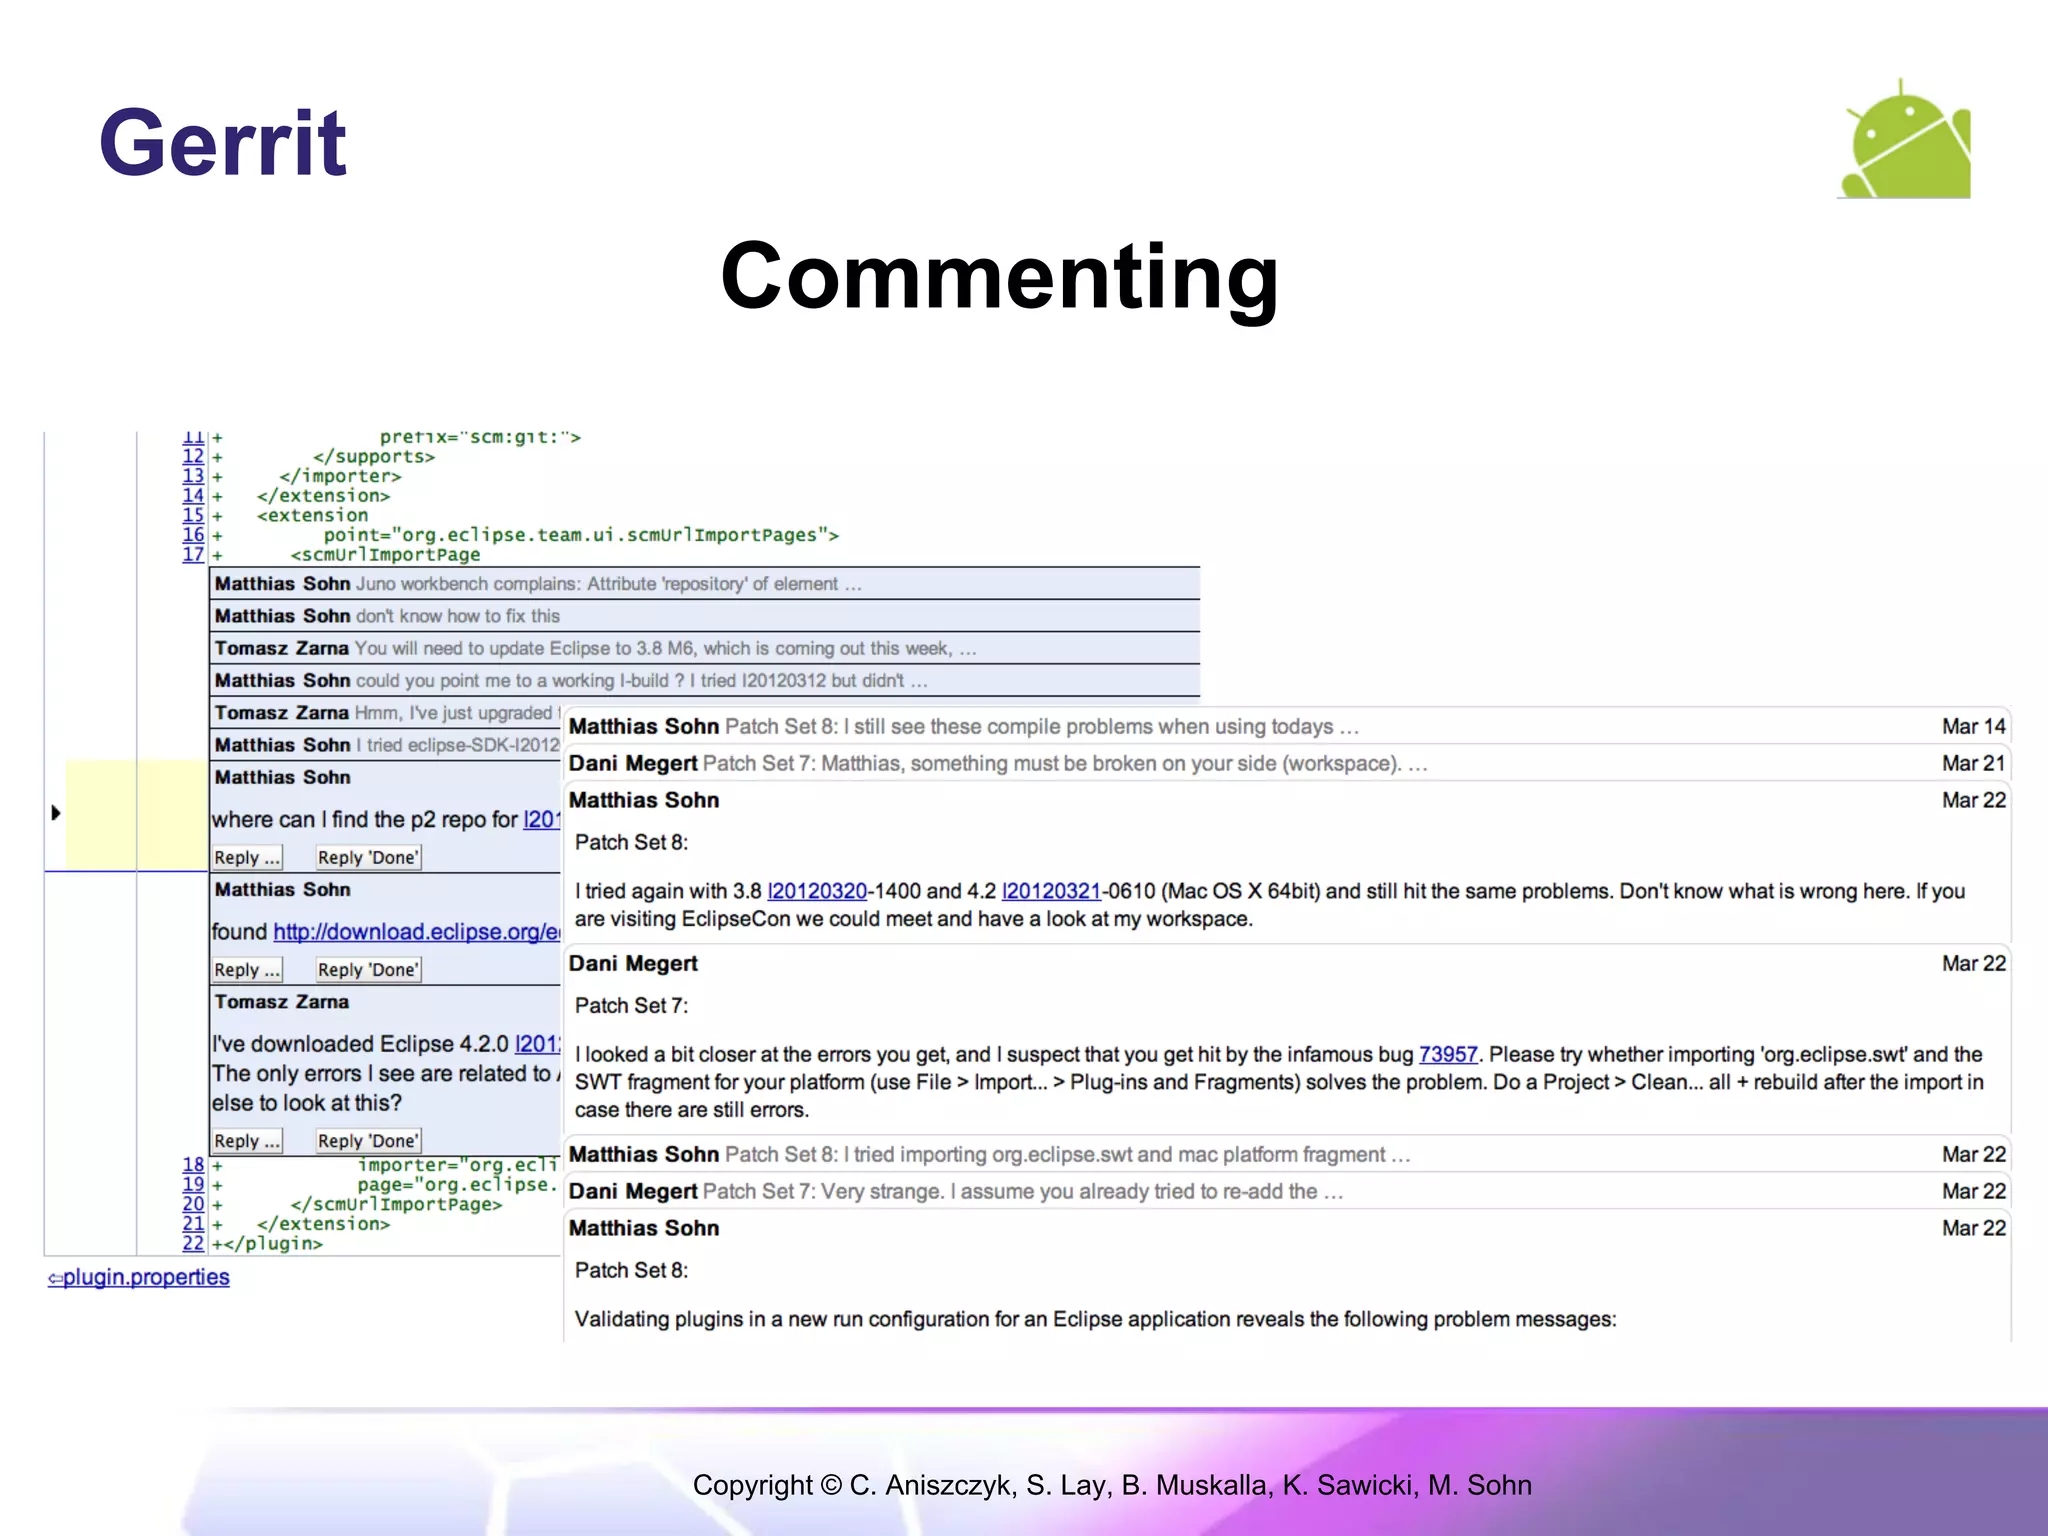Click the Android robot logo

click(1904, 139)
